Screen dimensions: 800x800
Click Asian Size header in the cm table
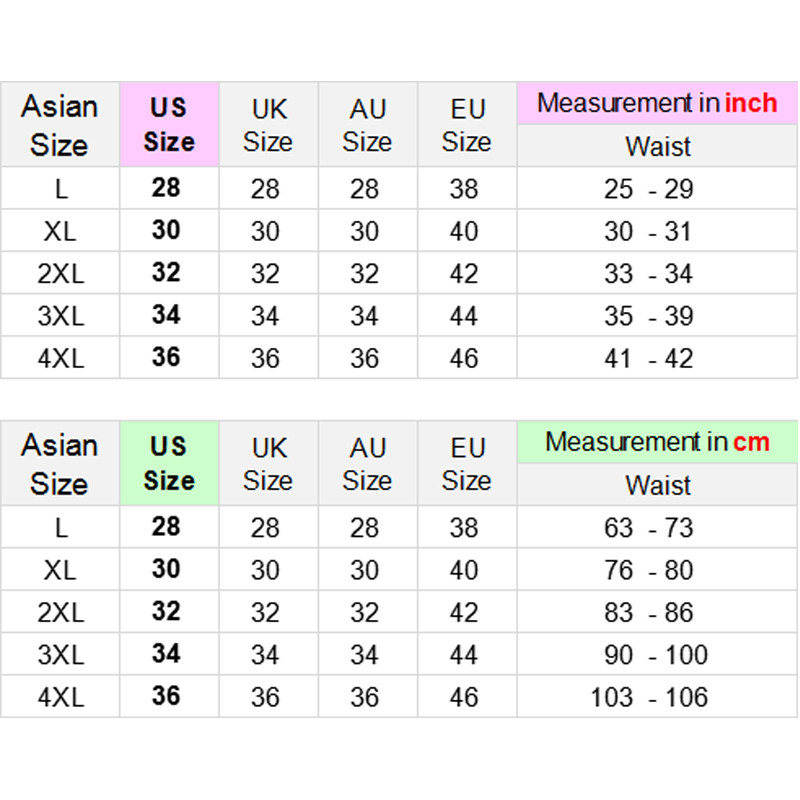60,463
